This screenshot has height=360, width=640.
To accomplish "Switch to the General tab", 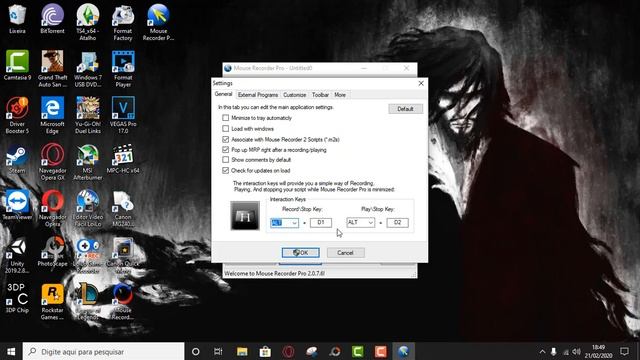I will pyautogui.click(x=224, y=94).
